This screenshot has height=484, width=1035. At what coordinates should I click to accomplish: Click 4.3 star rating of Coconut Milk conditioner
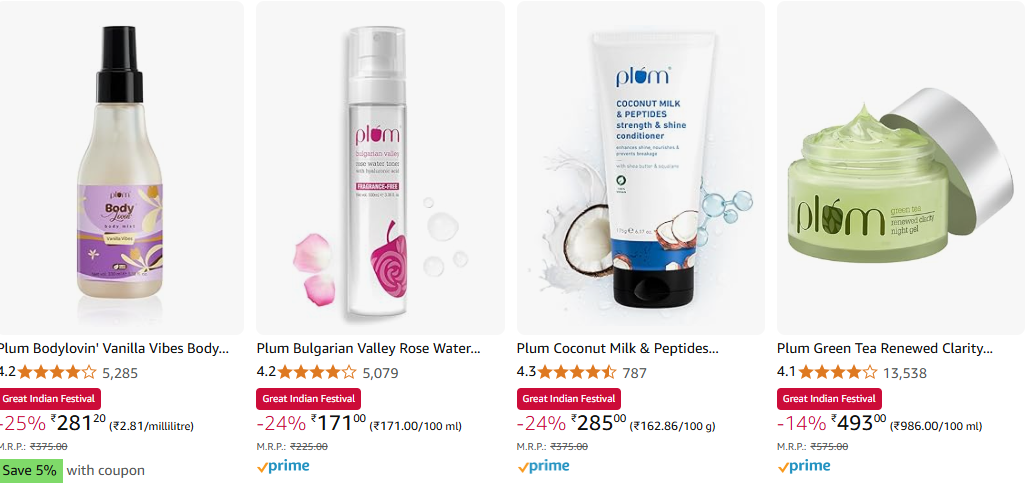577,372
